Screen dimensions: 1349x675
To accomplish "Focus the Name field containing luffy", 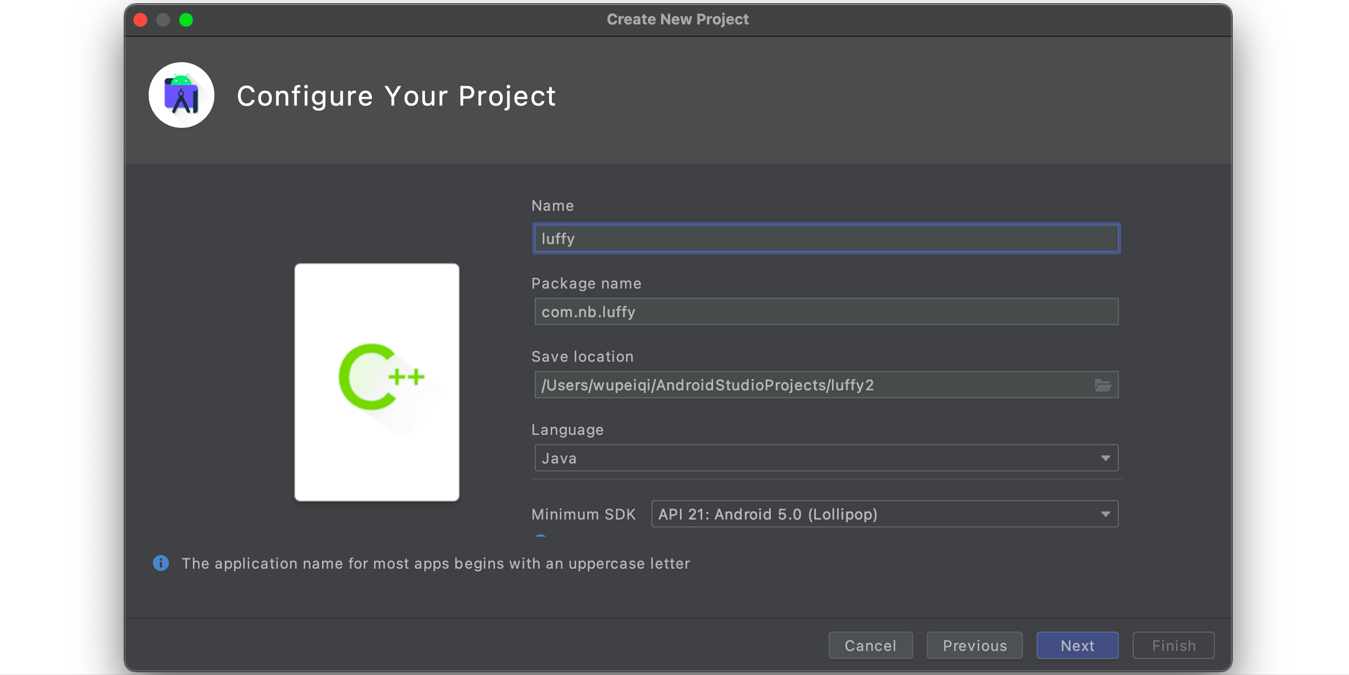I will [825, 239].
